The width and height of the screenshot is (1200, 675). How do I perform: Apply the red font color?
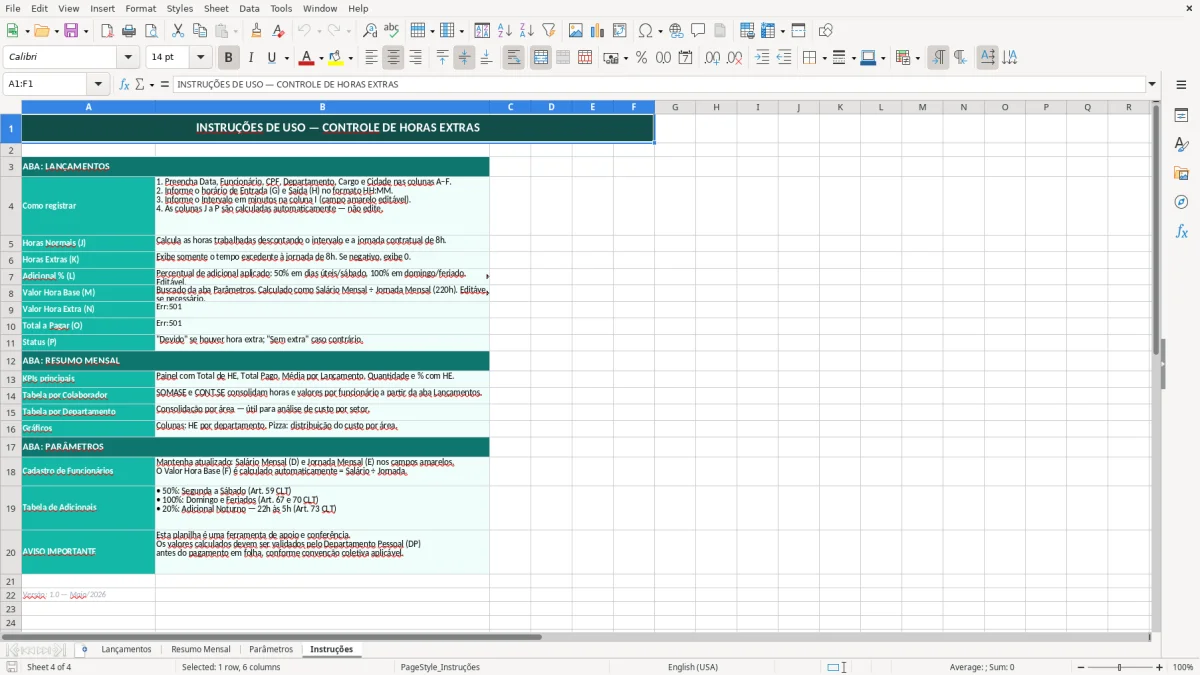click(307, 58)
